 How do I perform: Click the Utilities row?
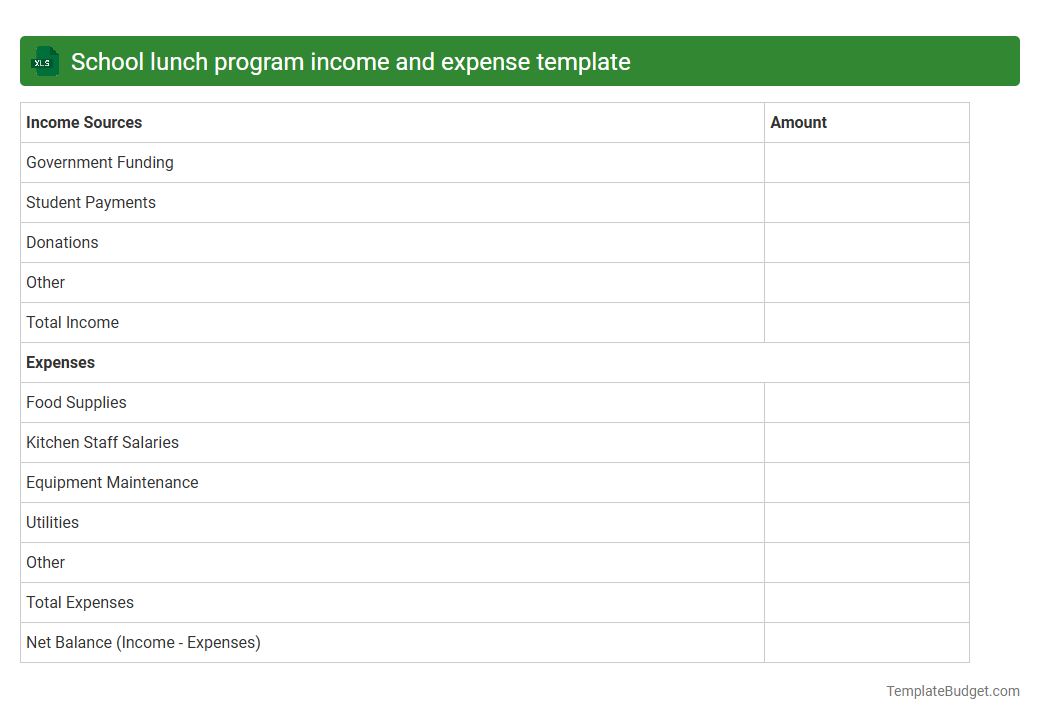click(52, 522)
